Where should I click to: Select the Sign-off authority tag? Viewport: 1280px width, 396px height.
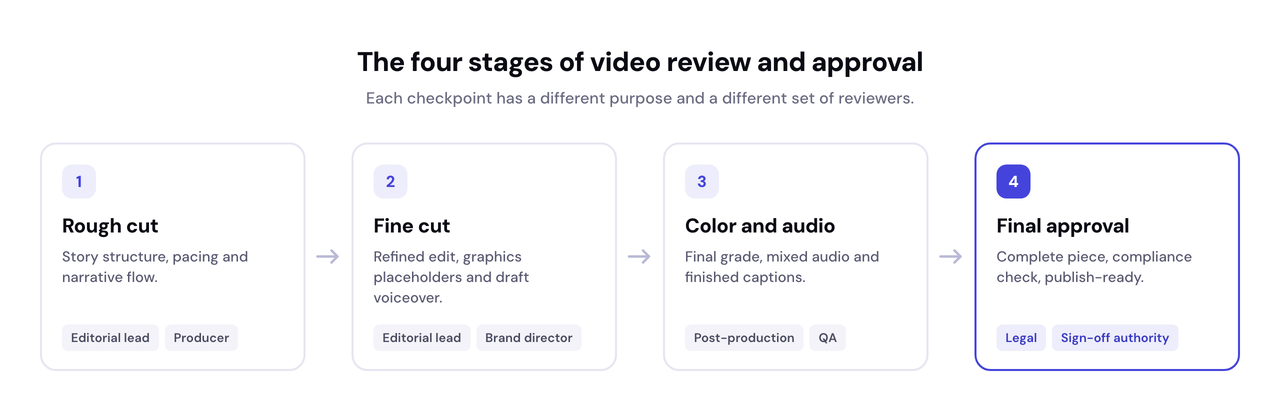coord(1115,338)
